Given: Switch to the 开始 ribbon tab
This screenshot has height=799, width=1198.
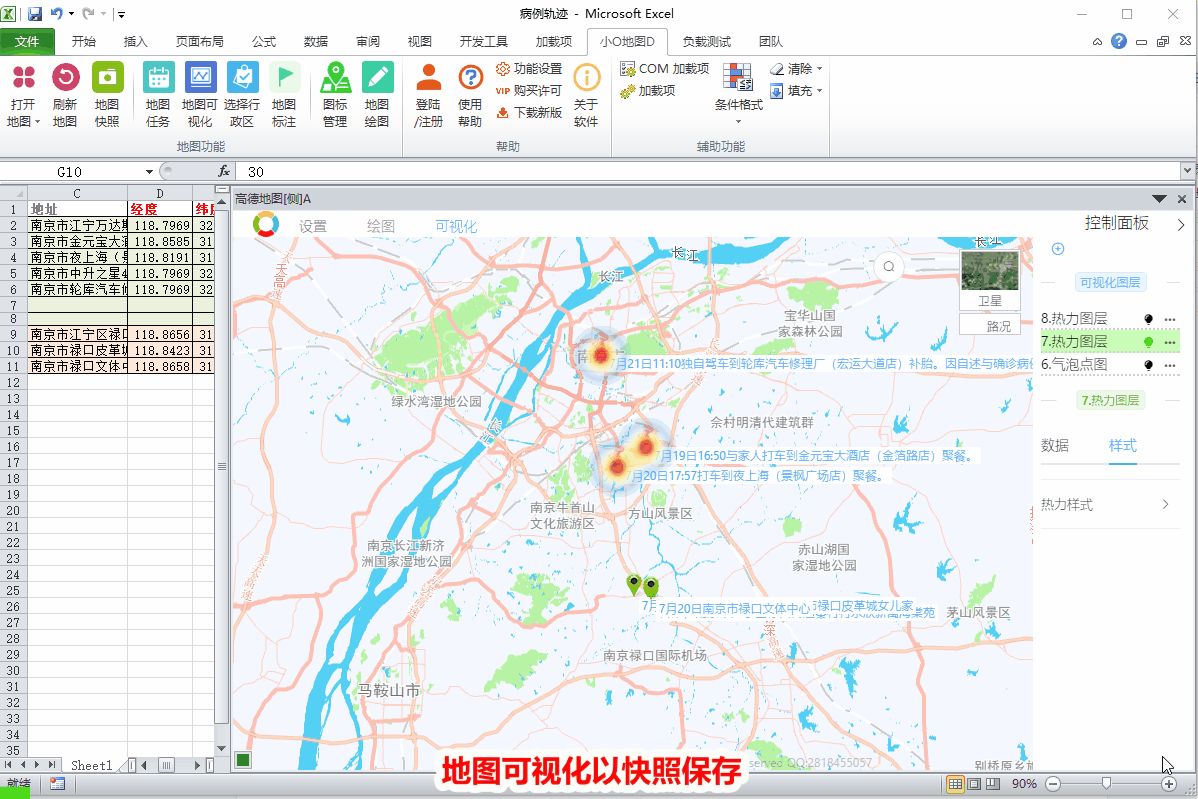Looking at the screenshot, I should 83,41.
